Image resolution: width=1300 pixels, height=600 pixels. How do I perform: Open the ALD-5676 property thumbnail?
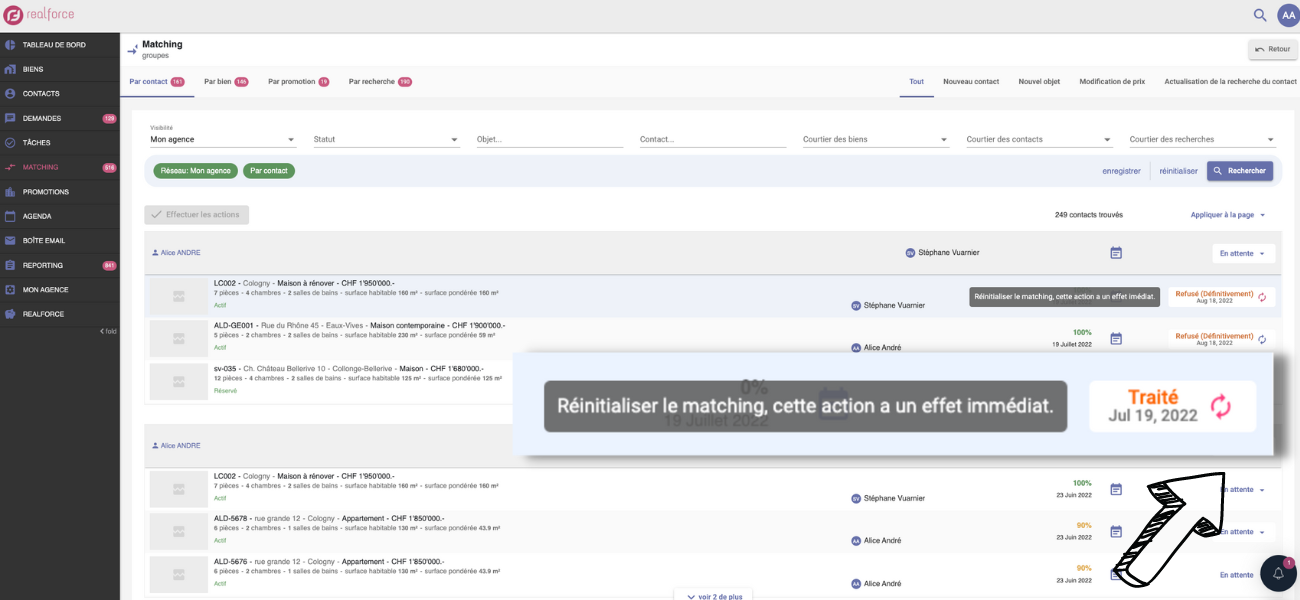pos(179,574)
